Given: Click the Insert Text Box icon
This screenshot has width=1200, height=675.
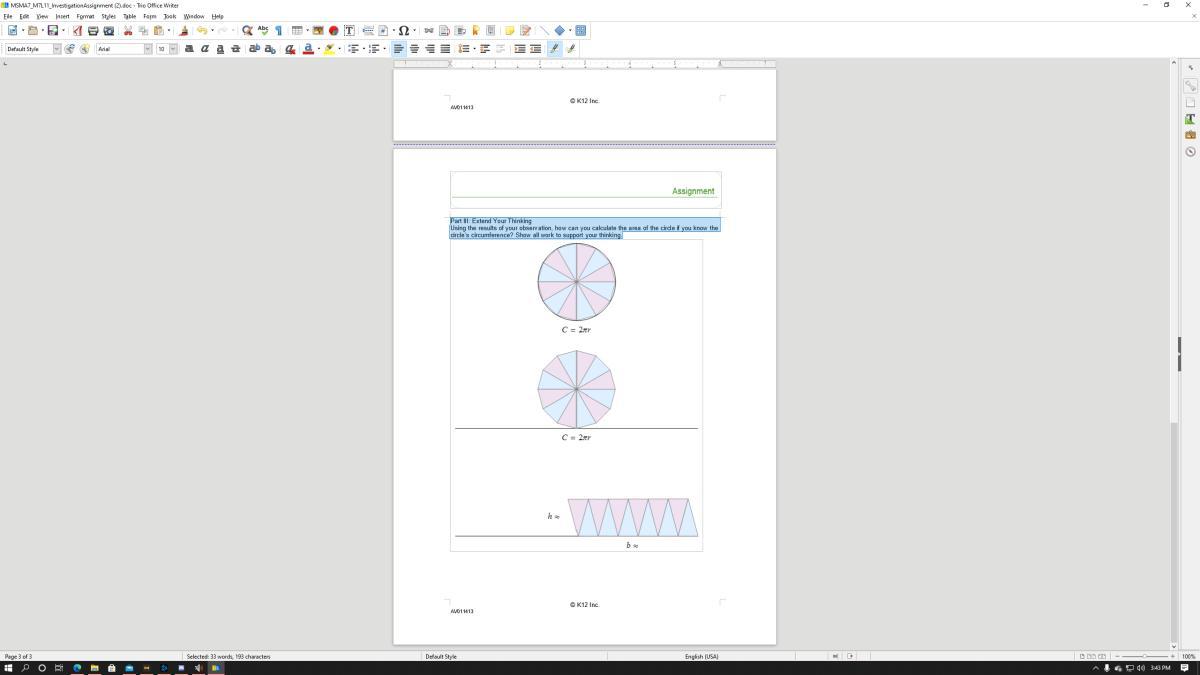Looking at the screenshot, I should click(x=349, y=31).
